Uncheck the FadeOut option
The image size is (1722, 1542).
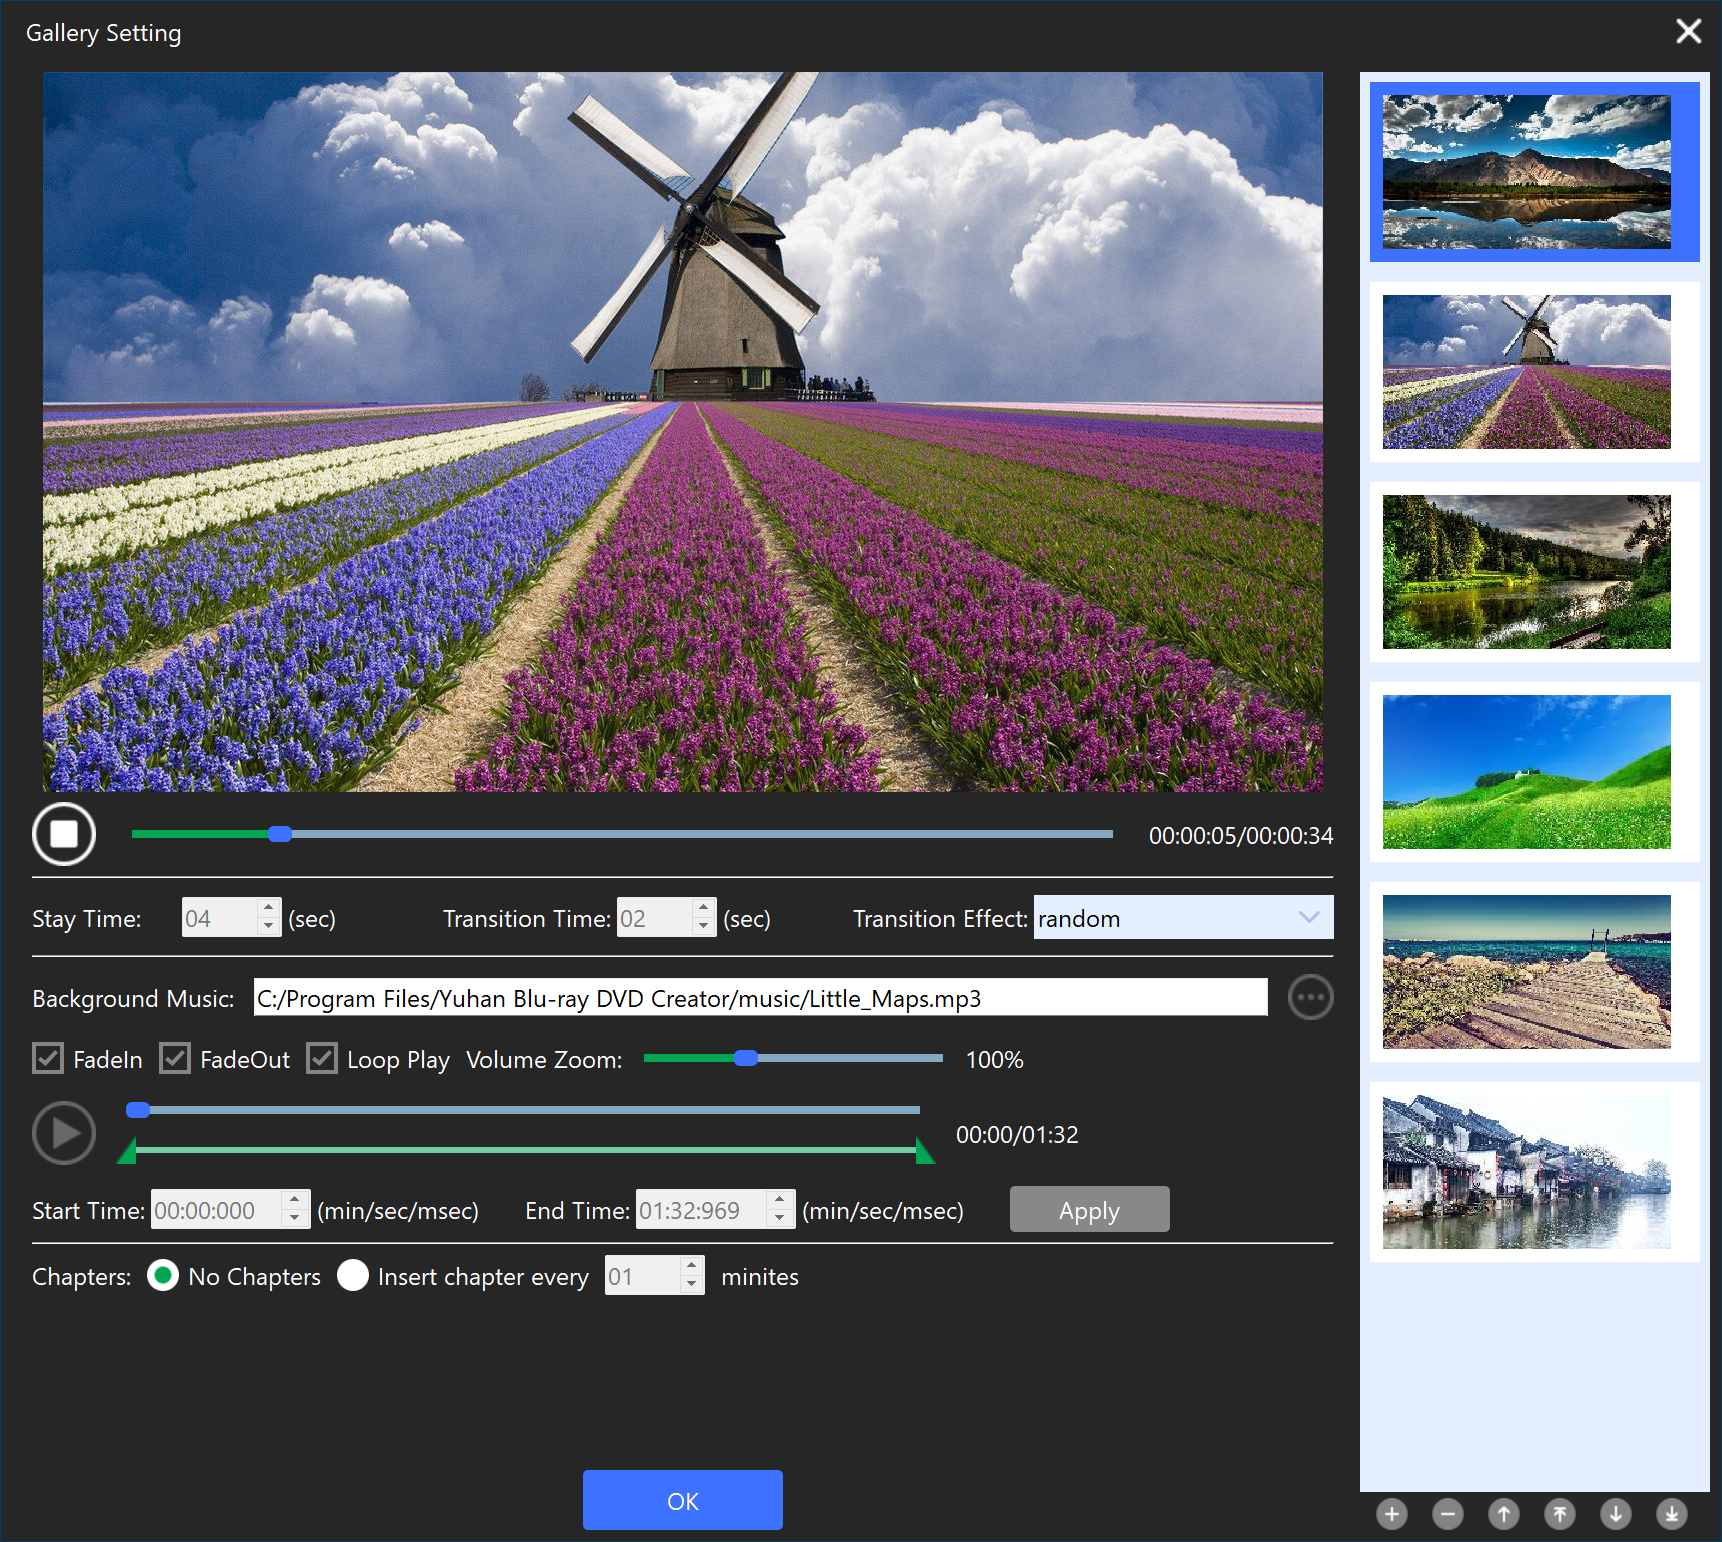[x=175, y=1059]
